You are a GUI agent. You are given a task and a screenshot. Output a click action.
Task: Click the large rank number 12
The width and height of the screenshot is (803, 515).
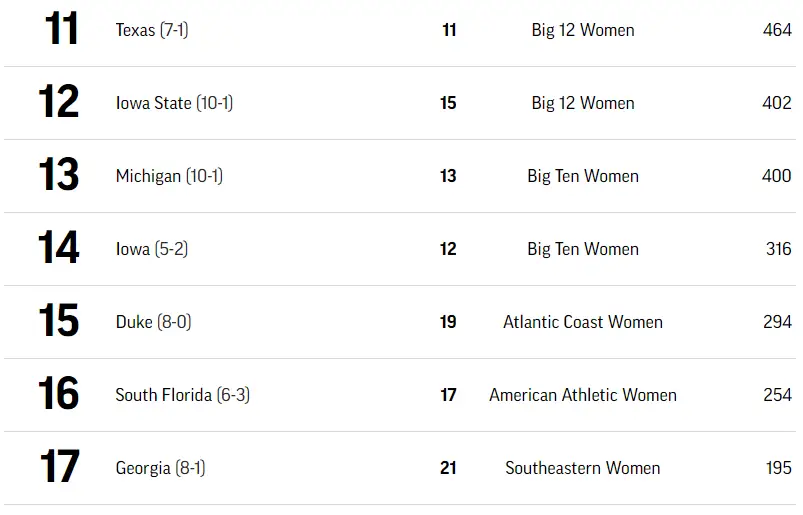coord(59,102)
